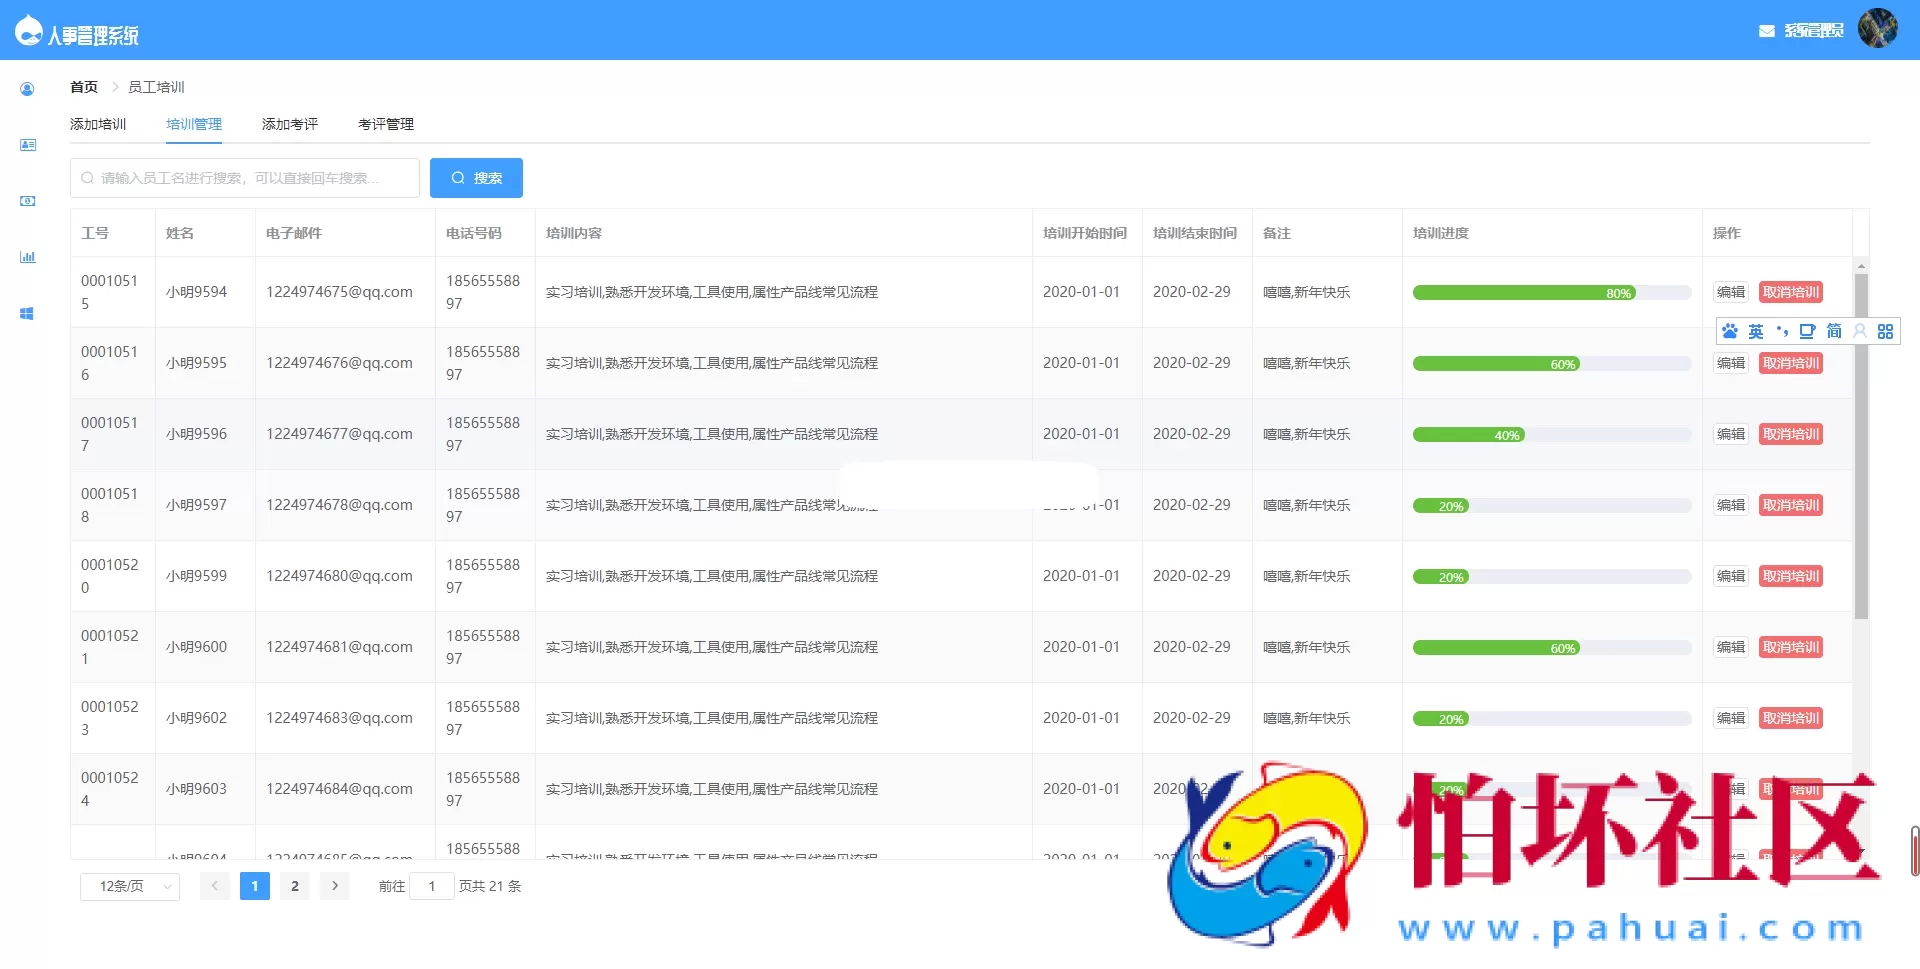The height and width of the screenshot is (969, 1920).
Task: Open the bar chart statistics sidebar icon
Action: 27,257
